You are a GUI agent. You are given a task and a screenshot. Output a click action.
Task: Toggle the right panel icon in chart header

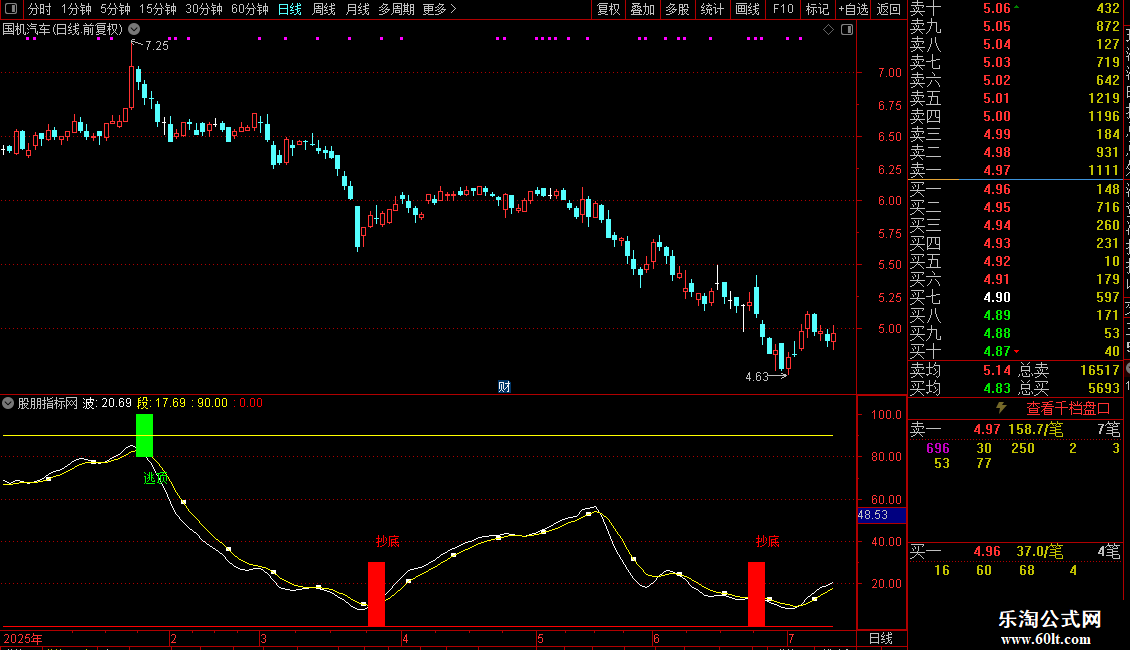click(847, 30)
